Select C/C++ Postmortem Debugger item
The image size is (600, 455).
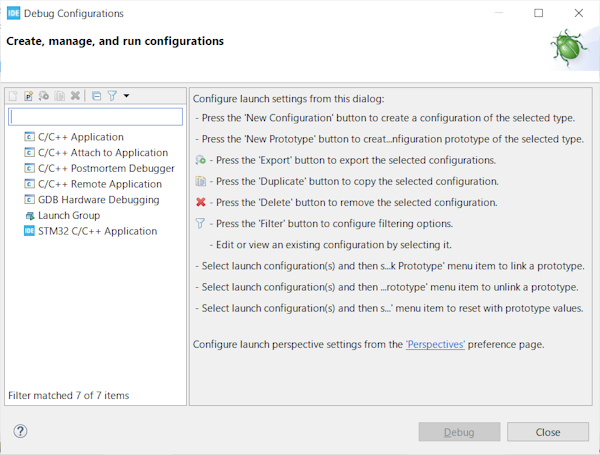pos(106,169)
